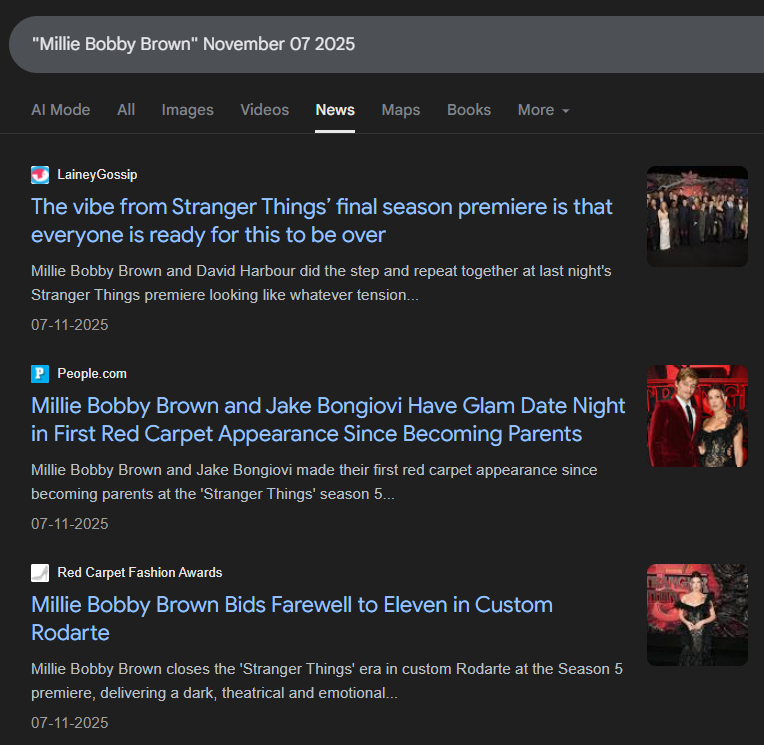
Task: Expand the More dropdown menu
Action: (543, 110)
